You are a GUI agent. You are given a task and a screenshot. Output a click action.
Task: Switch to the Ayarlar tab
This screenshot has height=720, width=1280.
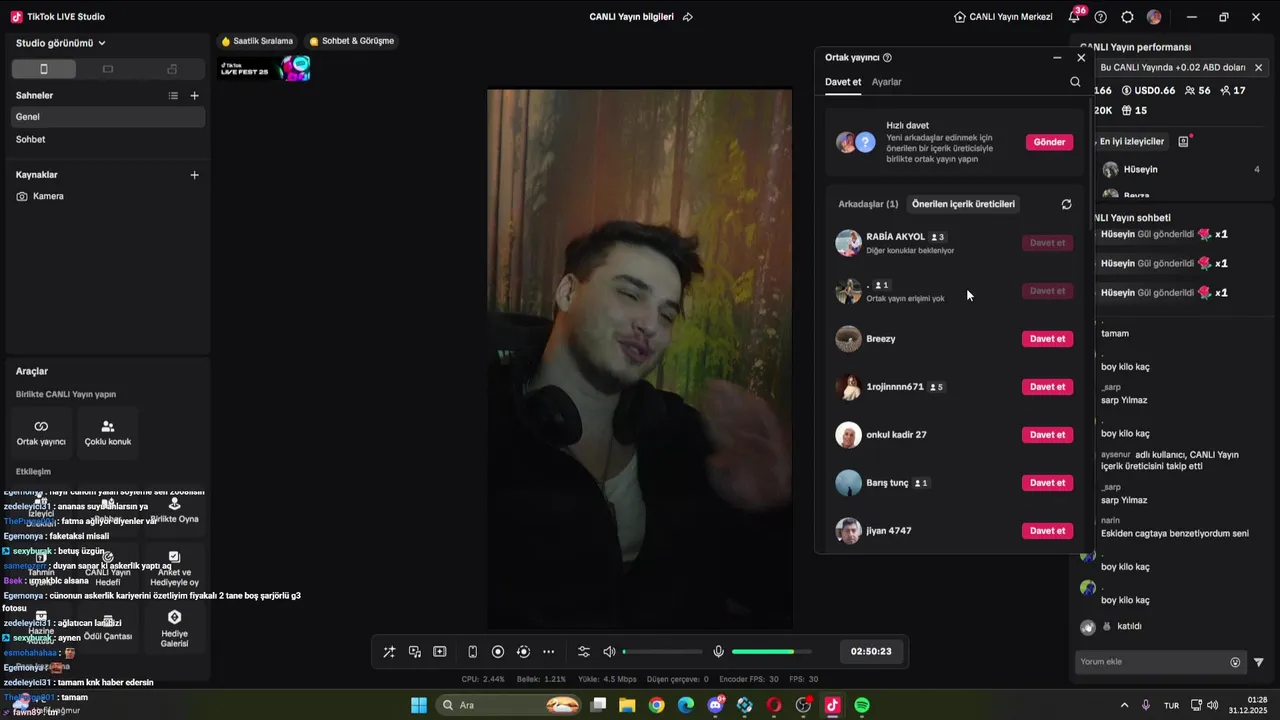click(x=886, y=82)
